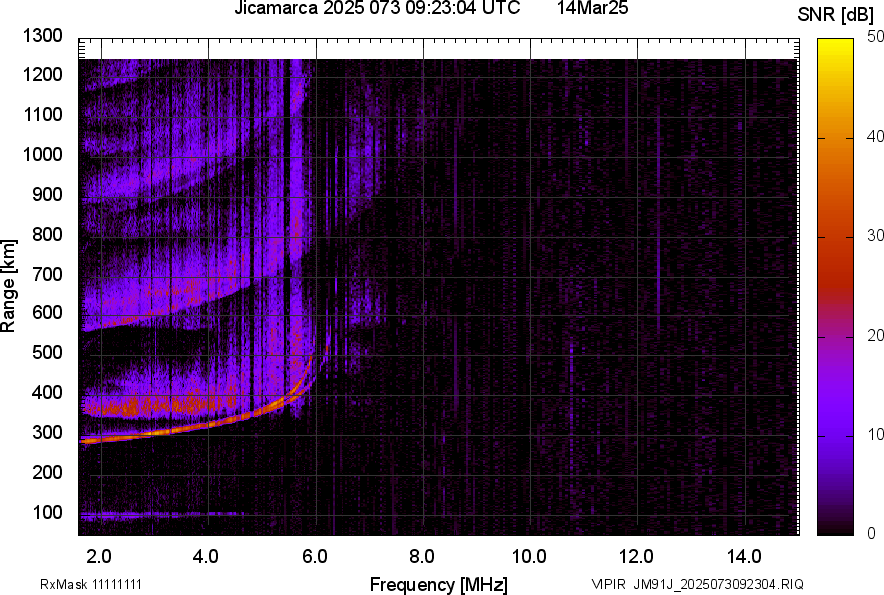The width and height of the screenshot is (884, 595).
Task: Click the range tick label '1000'
Action: pyautogui.click(x=42, y=154)
